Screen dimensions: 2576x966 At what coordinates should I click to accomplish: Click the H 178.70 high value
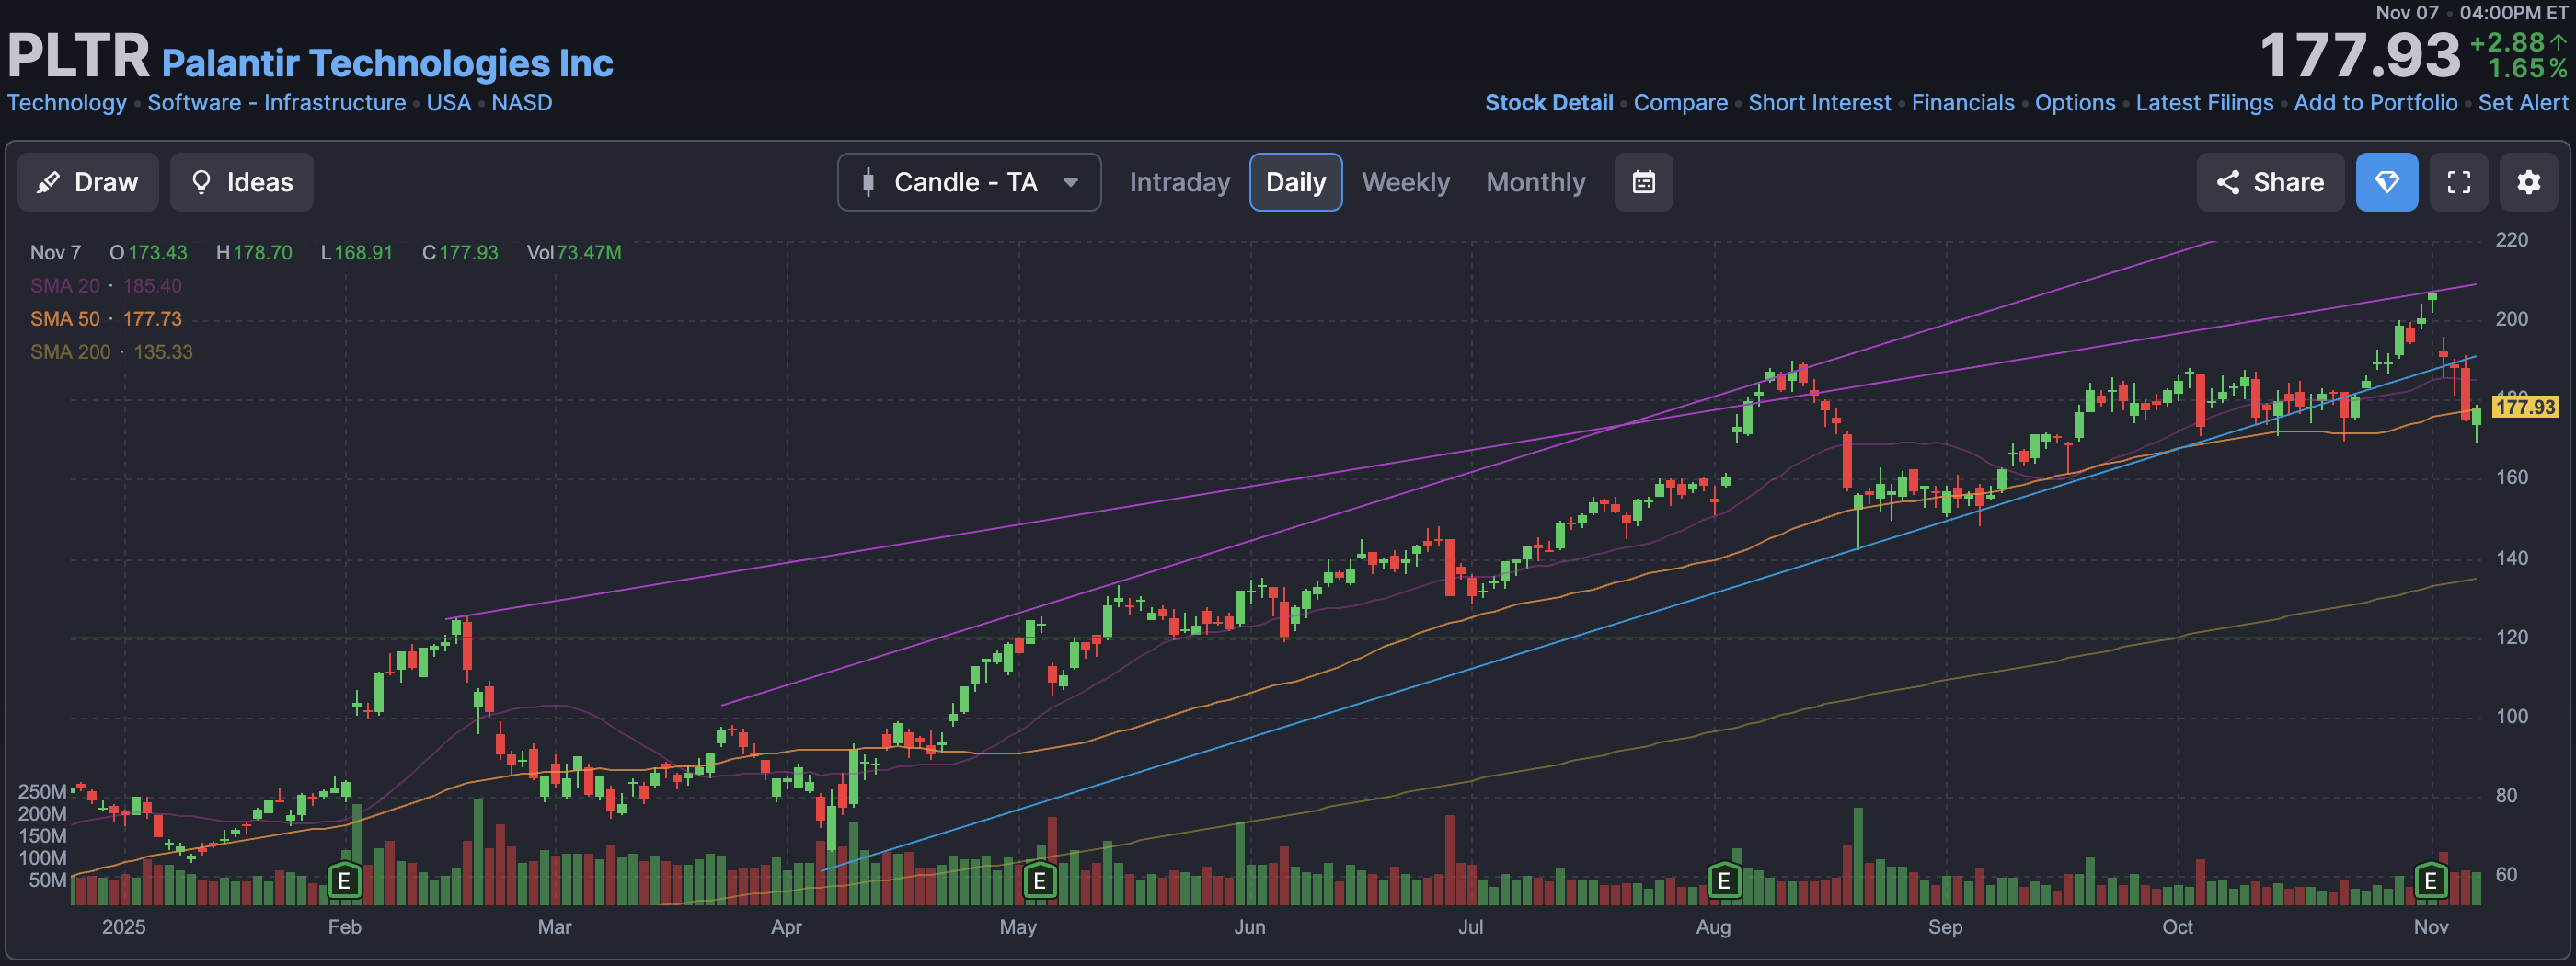tap(254, 253)
